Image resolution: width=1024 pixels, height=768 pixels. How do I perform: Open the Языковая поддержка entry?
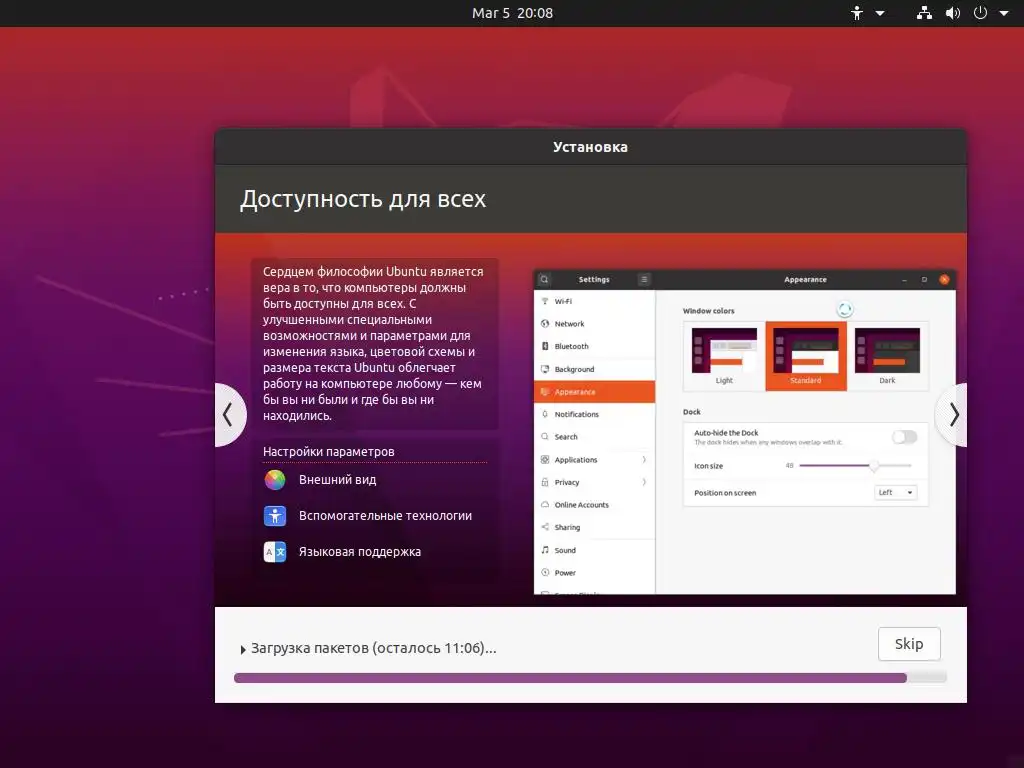click(x=360, y=552)
